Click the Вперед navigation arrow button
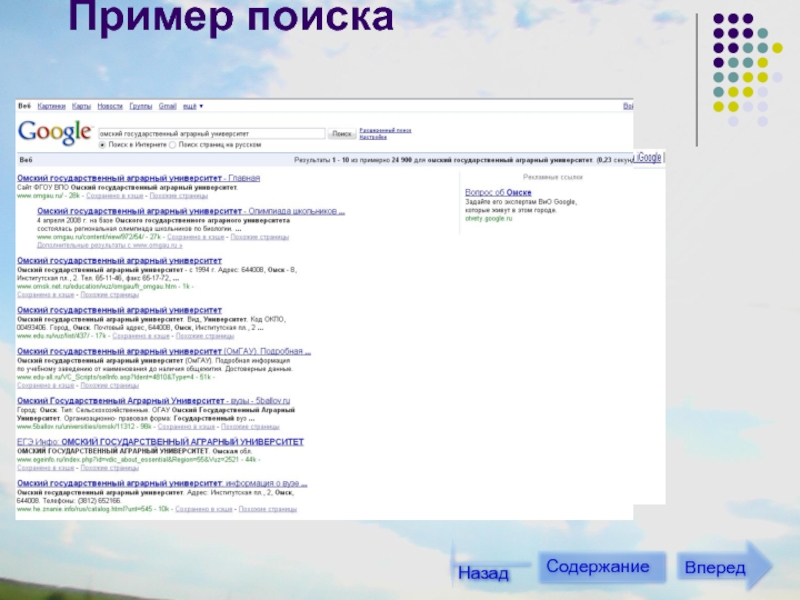 coord(718,567)
